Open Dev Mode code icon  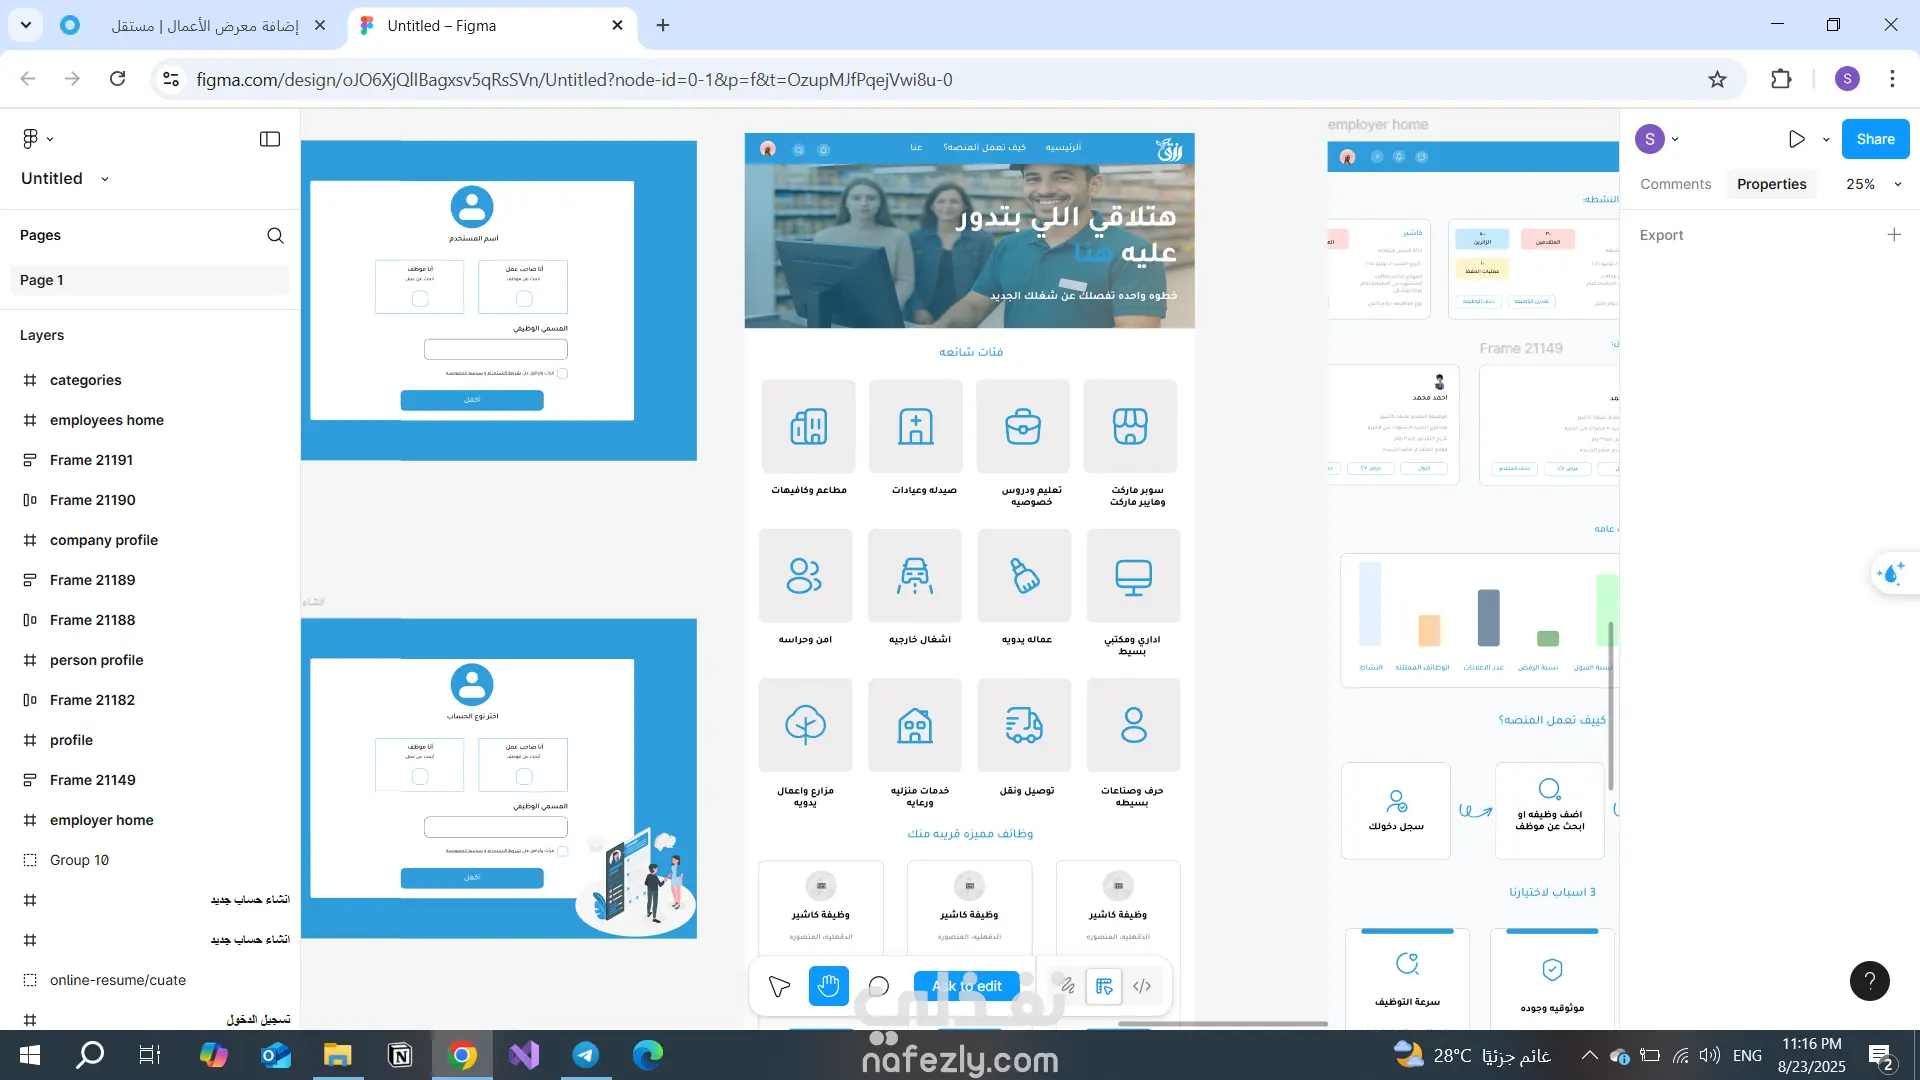tap(1142, 986)
